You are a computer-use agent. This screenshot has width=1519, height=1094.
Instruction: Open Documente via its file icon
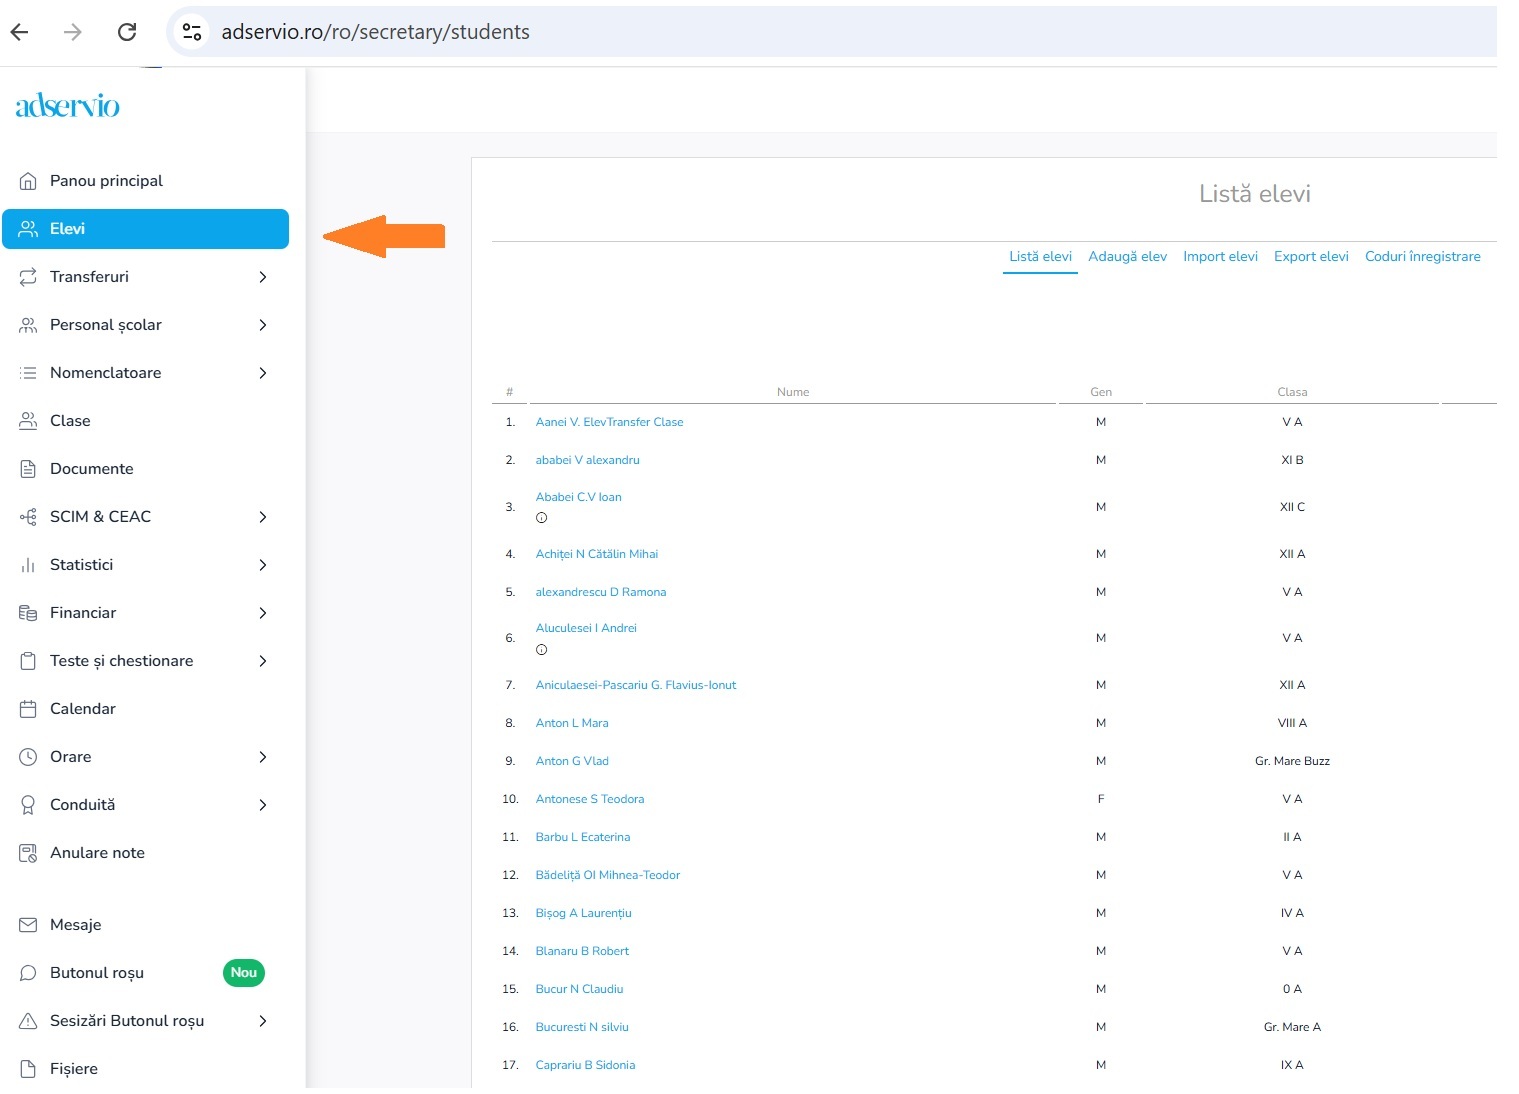[x=28, y=469]
